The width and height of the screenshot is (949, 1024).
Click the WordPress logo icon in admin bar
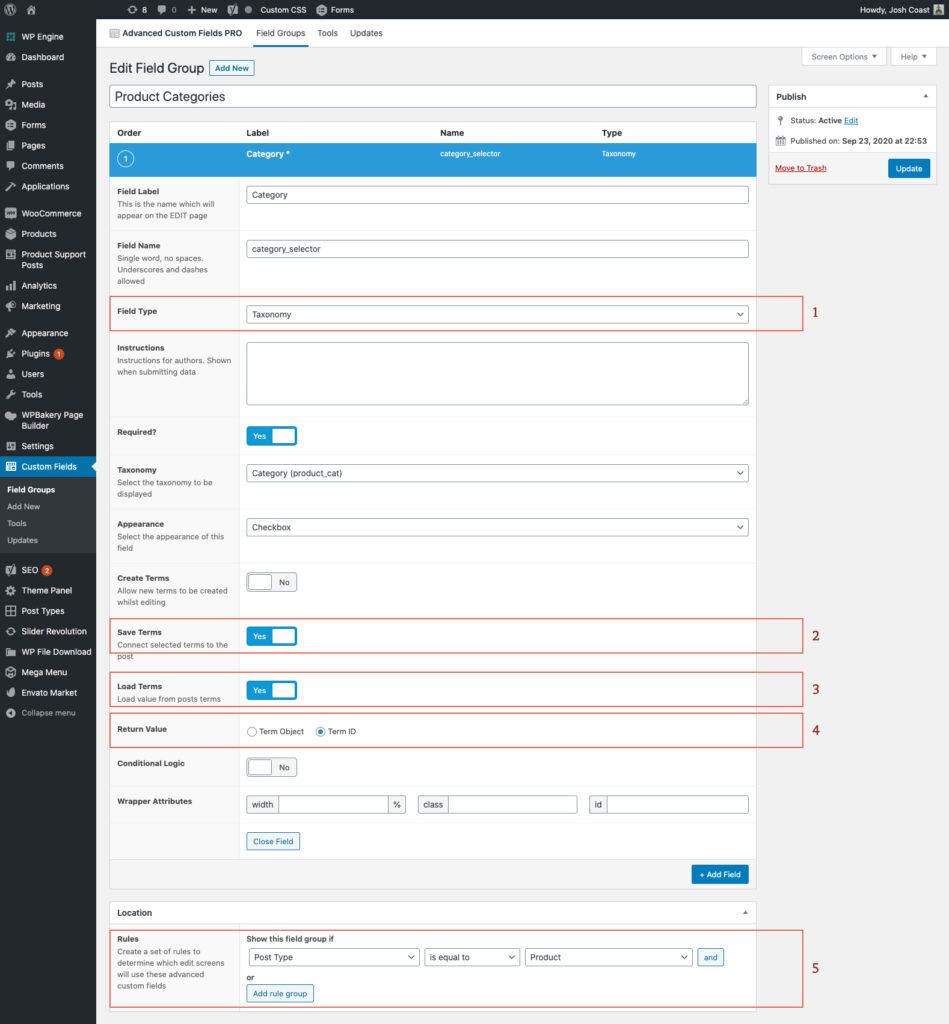tap(10, 10)
